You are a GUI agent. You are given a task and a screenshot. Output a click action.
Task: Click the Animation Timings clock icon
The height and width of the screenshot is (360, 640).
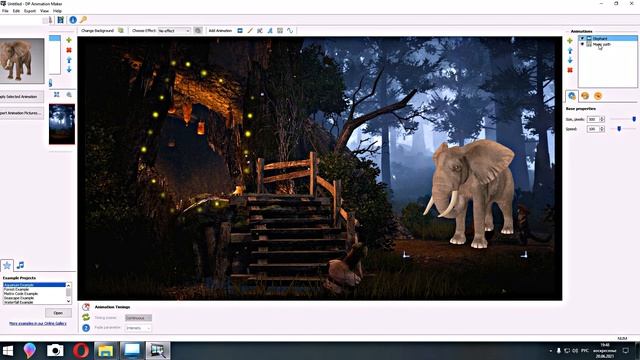tap(86, 307)
